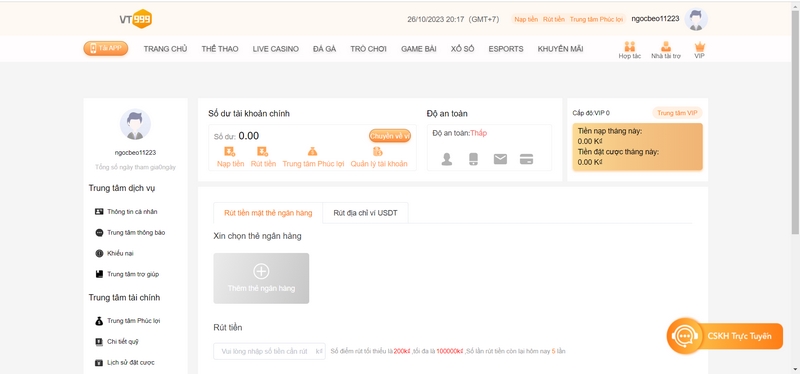This screenshot has height=374, width=800.
Task: Open TRÒ CHƠI menu
Action: tap(368, 49)
